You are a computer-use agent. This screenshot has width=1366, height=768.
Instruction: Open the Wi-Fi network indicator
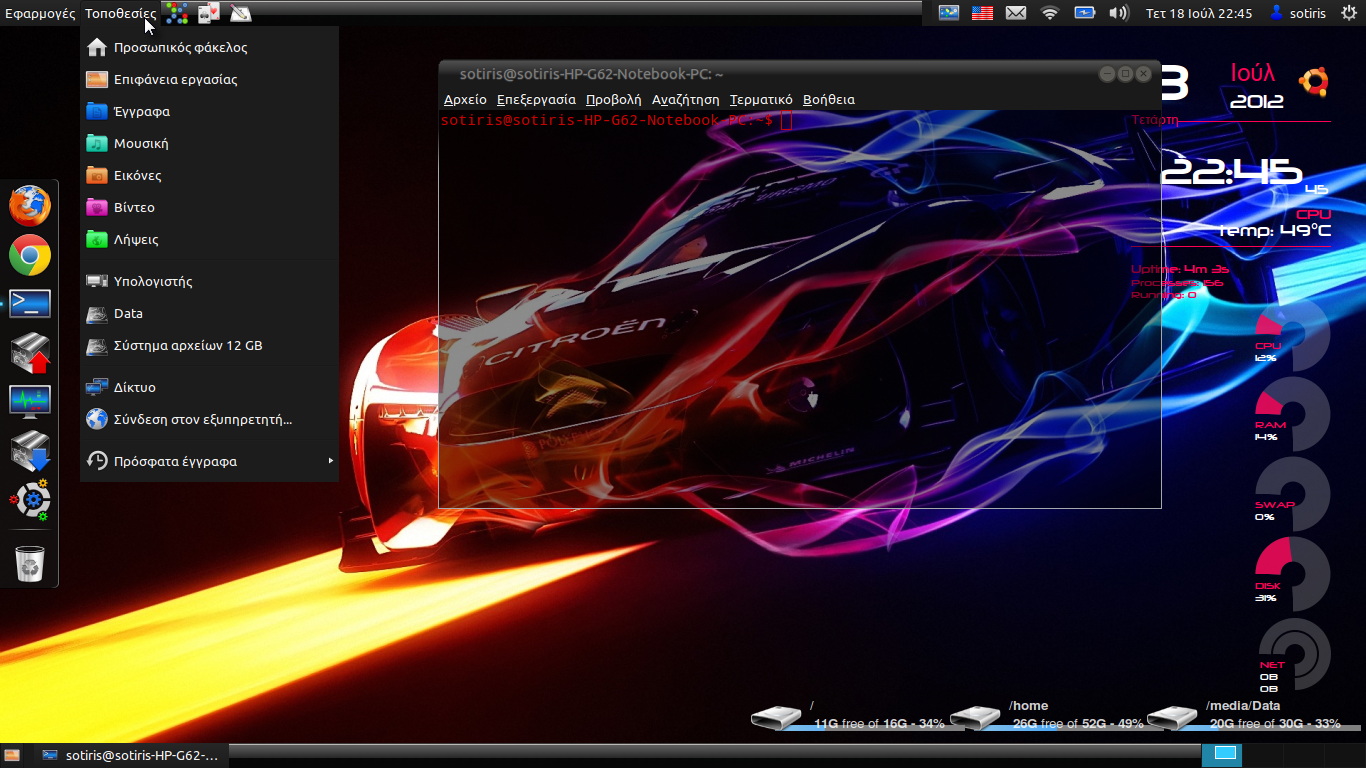1049,13
